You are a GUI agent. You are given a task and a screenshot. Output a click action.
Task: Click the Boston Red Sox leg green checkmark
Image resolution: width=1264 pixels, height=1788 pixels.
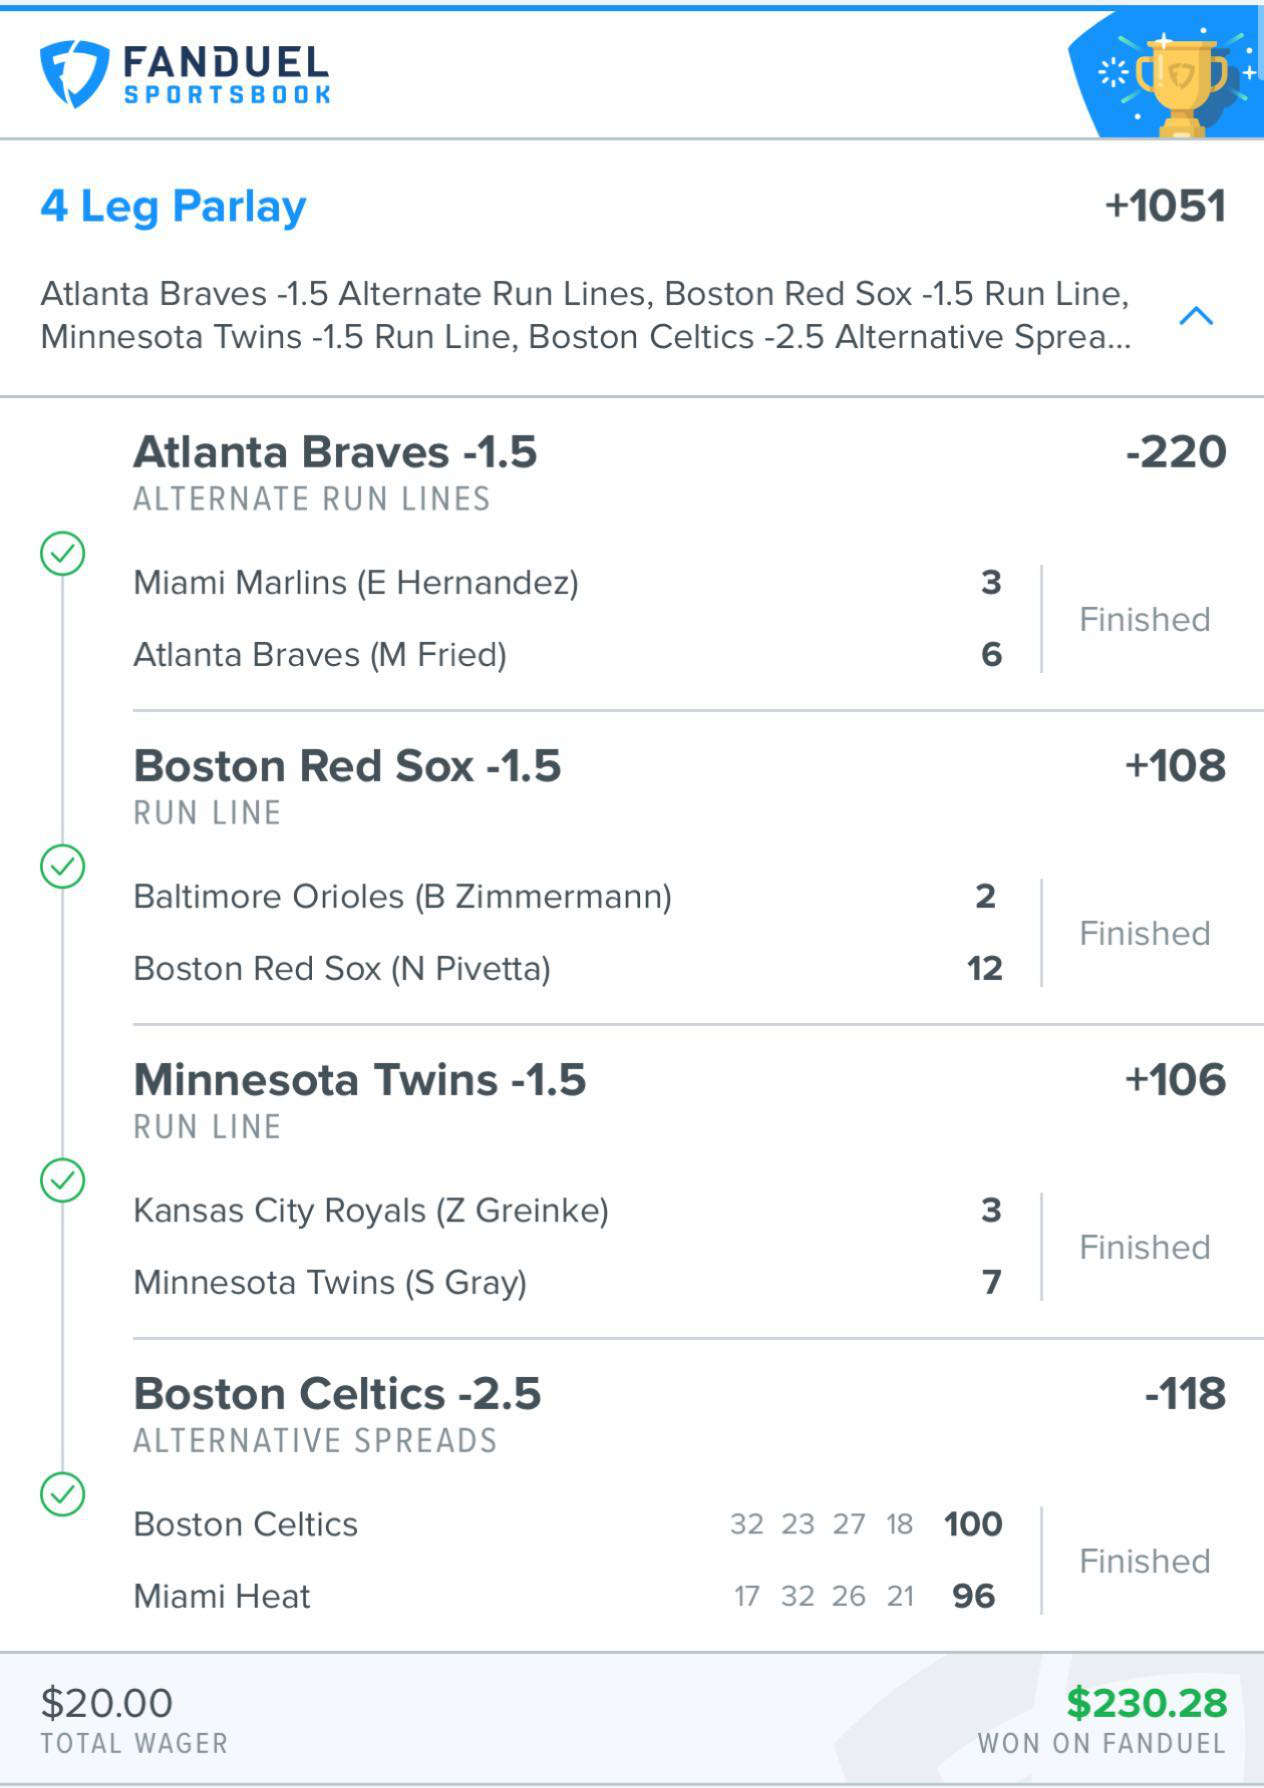(62, 867)
